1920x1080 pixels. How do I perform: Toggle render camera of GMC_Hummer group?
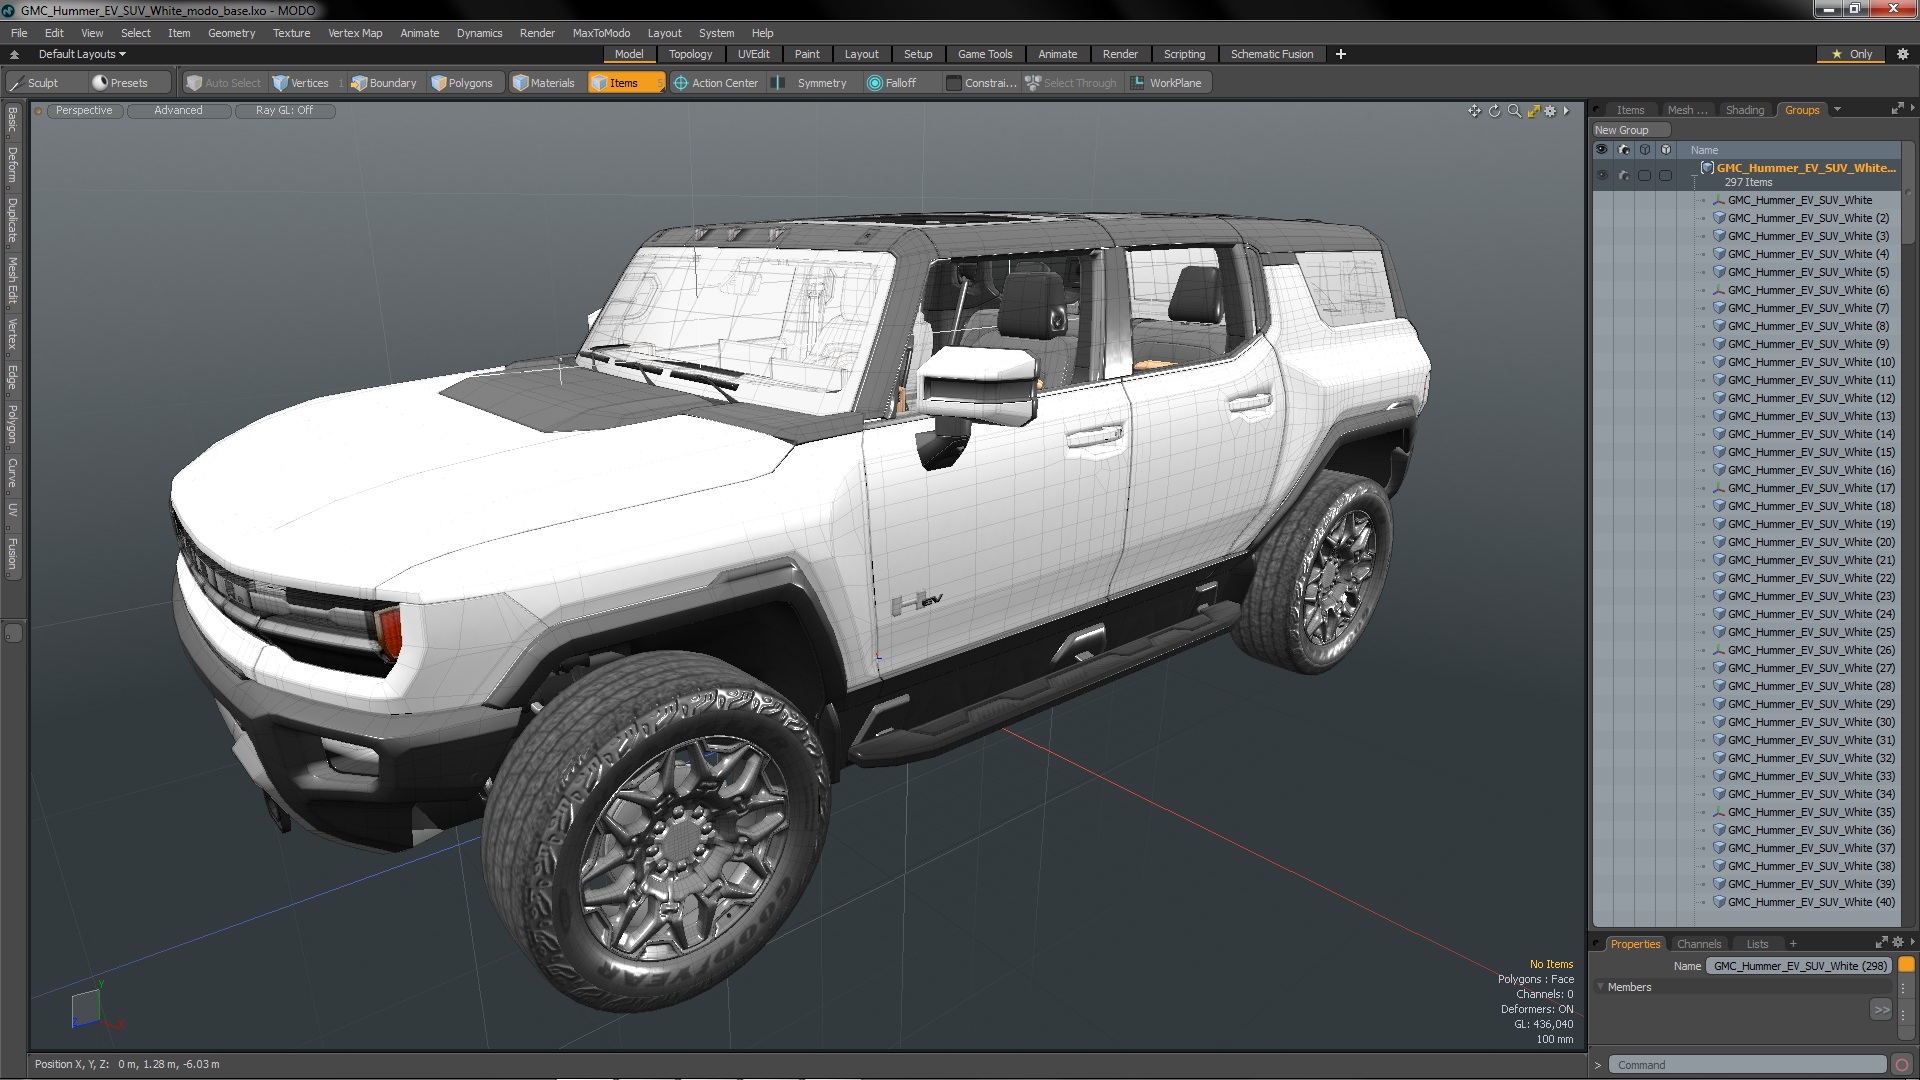[x=1624, y=176]
